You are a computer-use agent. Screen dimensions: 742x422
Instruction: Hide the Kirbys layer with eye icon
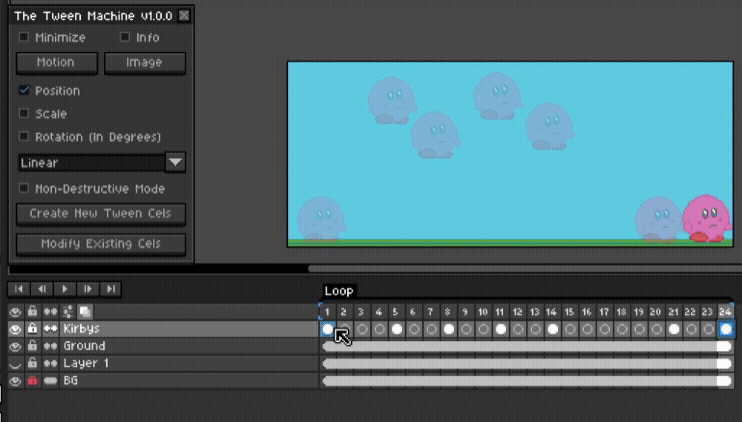15,328
